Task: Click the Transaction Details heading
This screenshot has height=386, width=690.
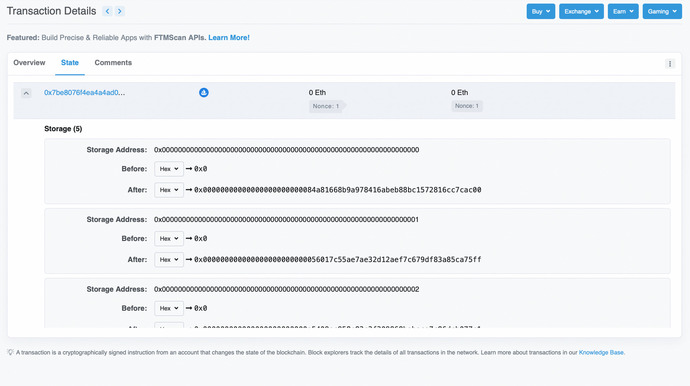Action: pyautogui.click(x=51, y=11)
